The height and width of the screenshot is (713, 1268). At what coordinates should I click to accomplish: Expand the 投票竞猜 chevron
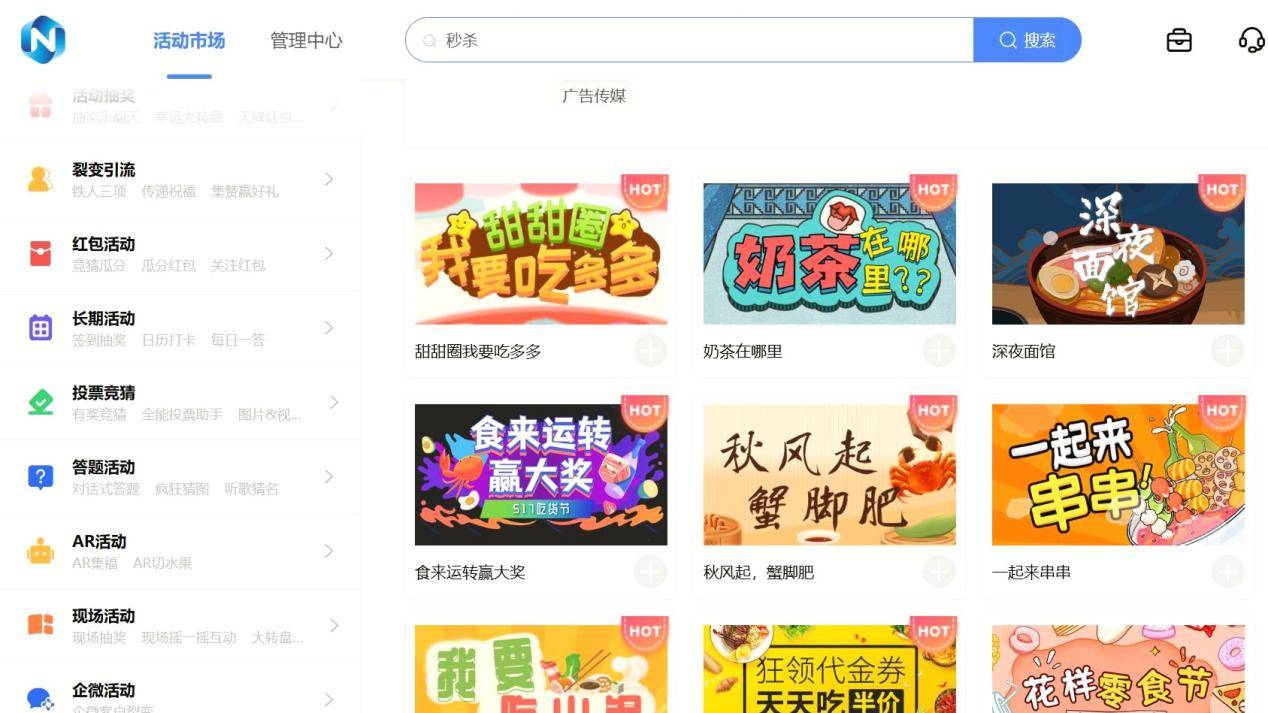tap(334, 402)
